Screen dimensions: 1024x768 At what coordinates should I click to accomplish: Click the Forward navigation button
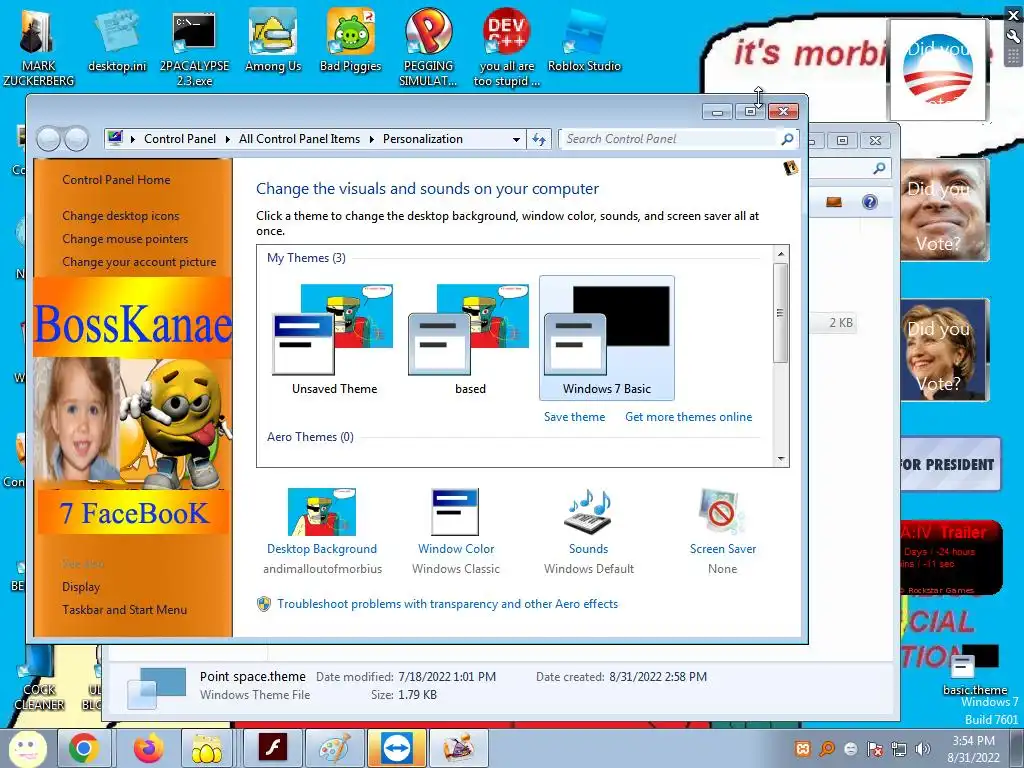click(x=76, y=139)
